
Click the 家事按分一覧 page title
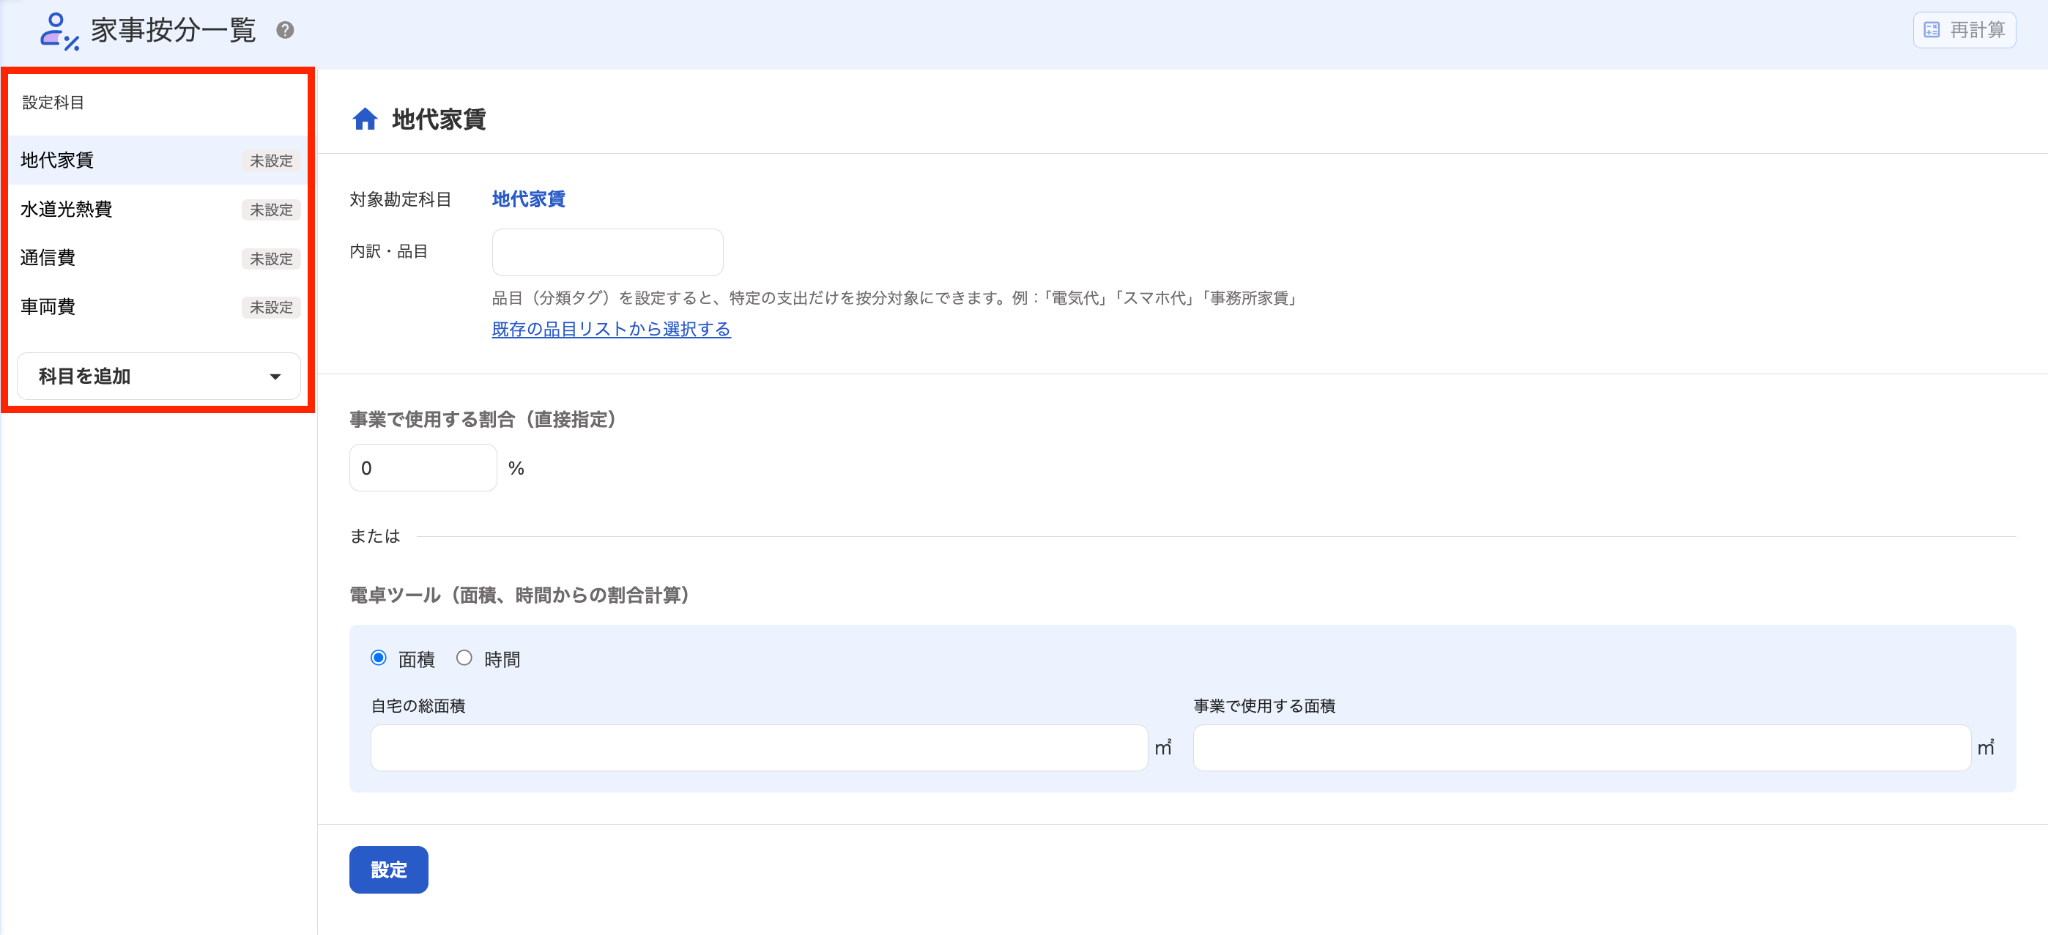click(174, 30)
